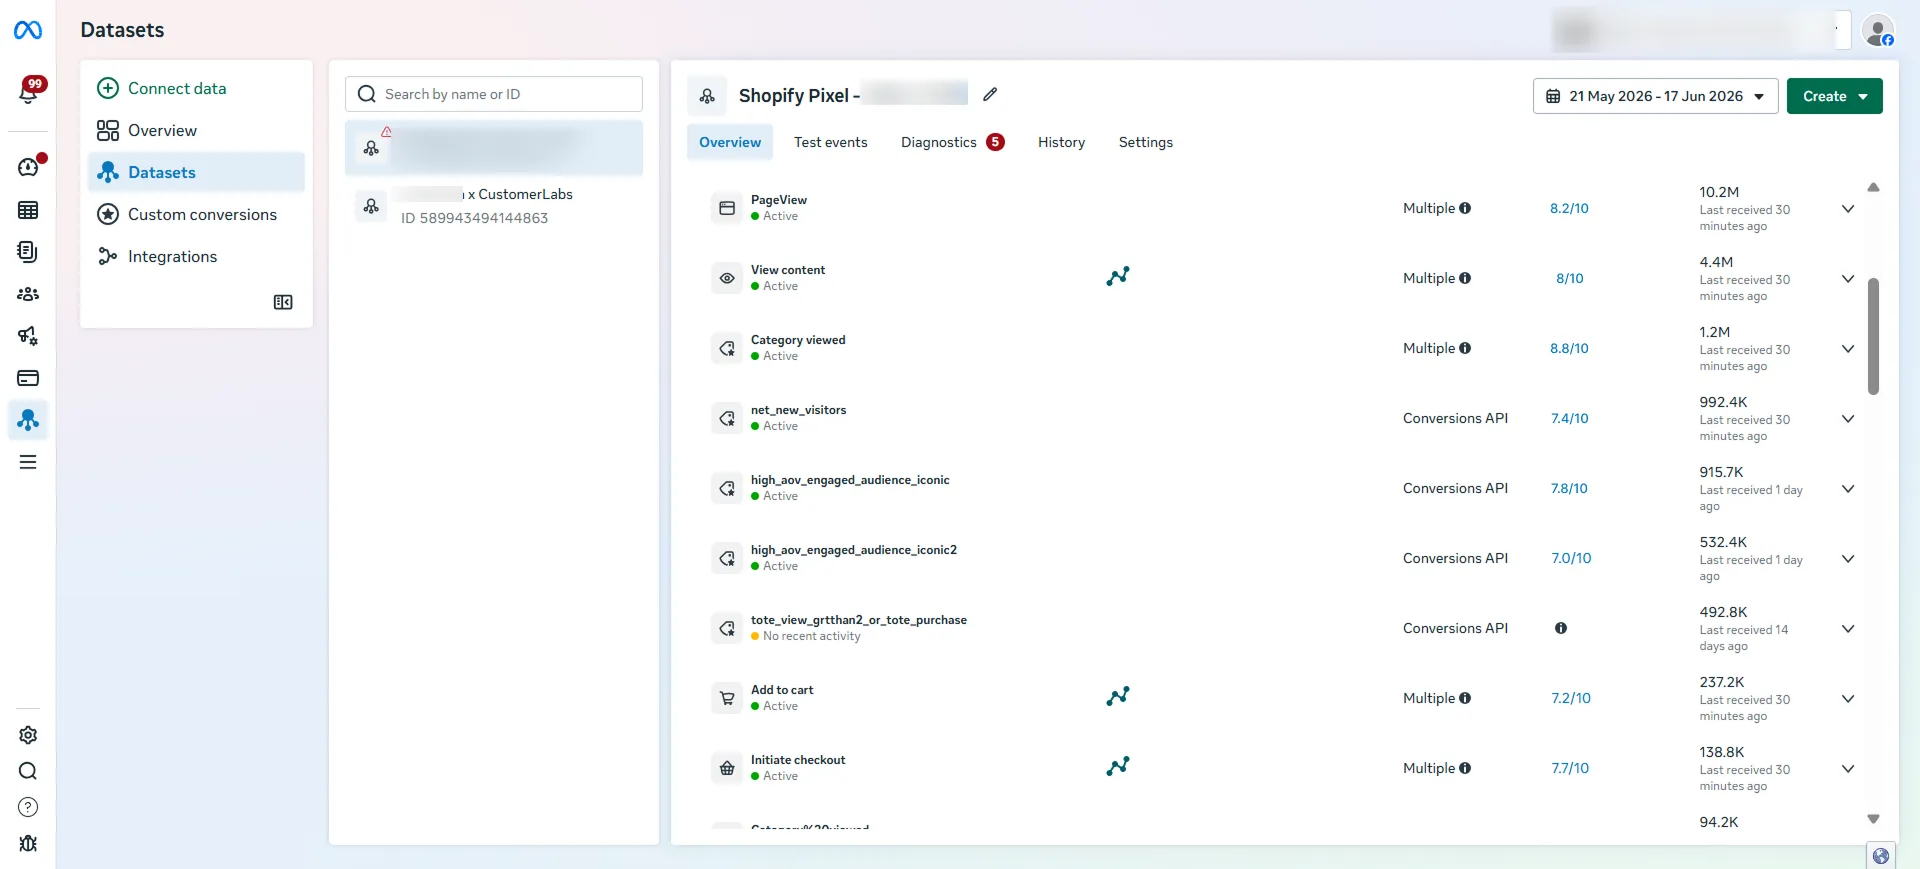Expand the Add to cart event row
Image resolution: width=1920 pixels, height=869 pixels.
[1848, 699]
